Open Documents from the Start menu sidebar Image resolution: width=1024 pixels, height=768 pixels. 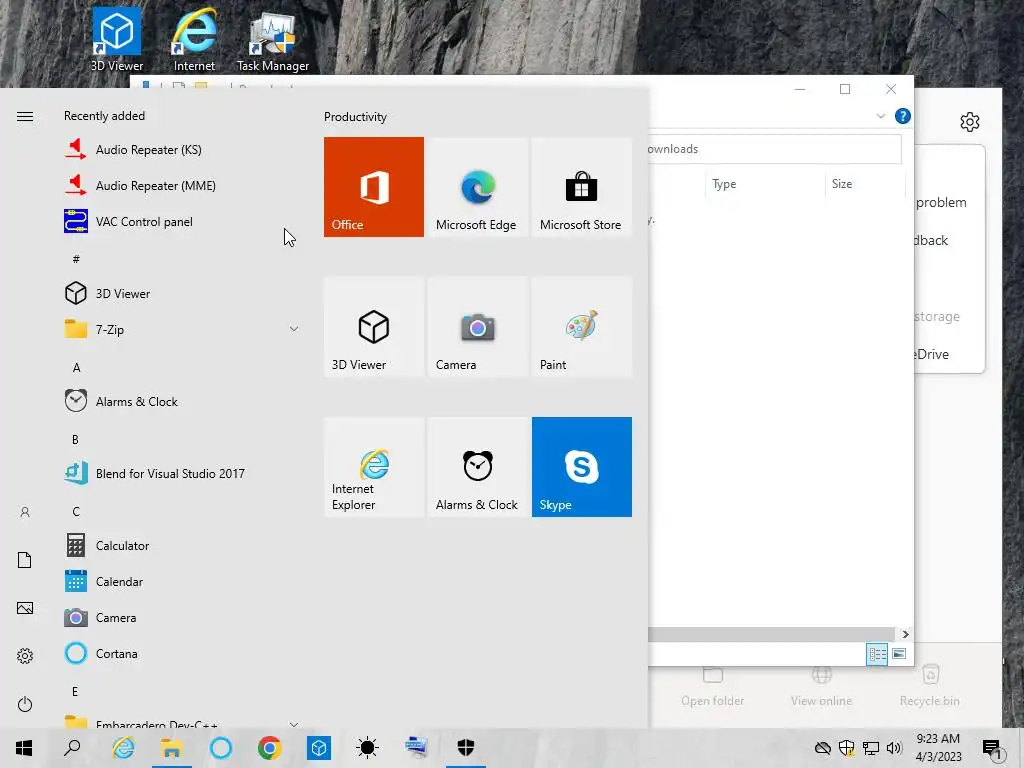(x=25, y=560)
